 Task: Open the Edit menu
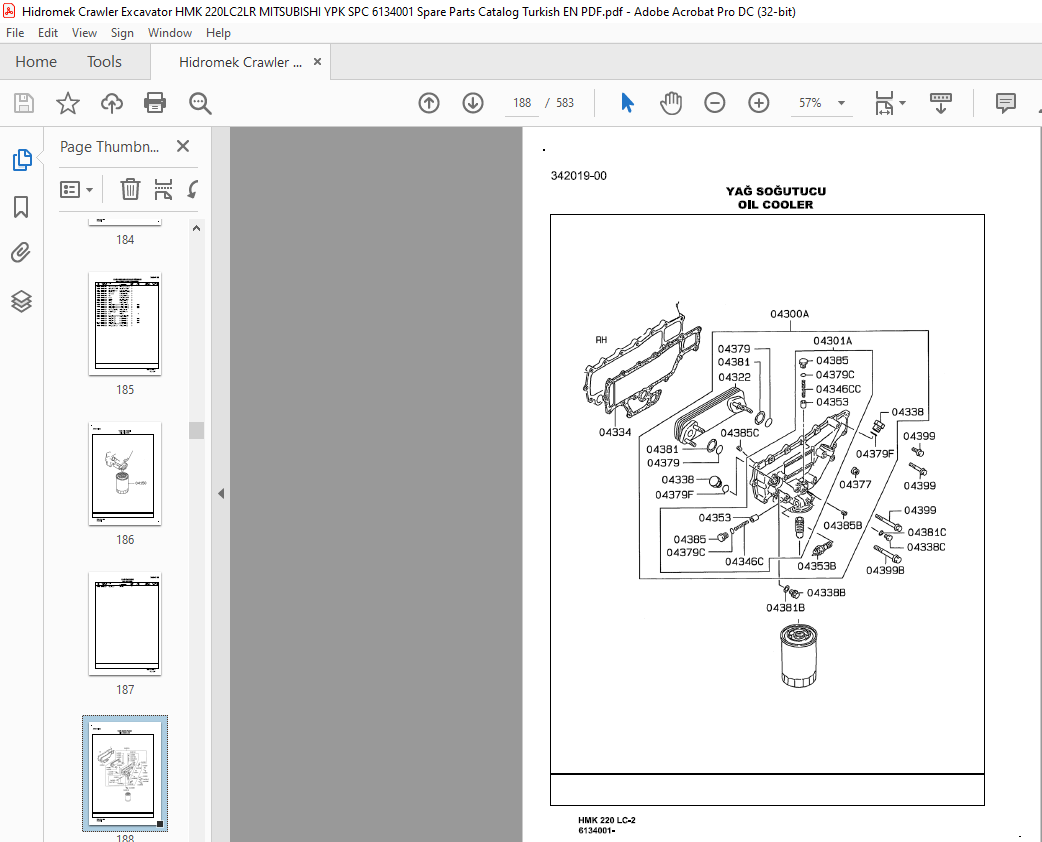click(47, 33)
